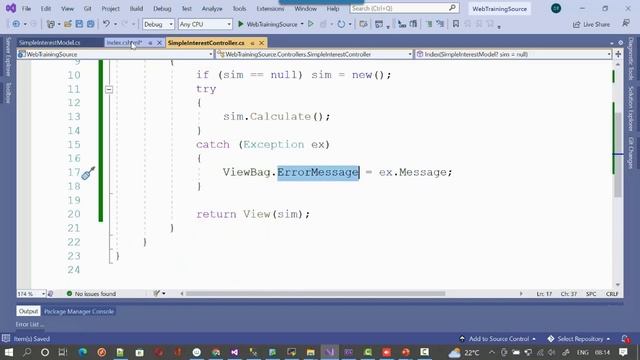Open the Index member navigation dropdown

(513, 54)
